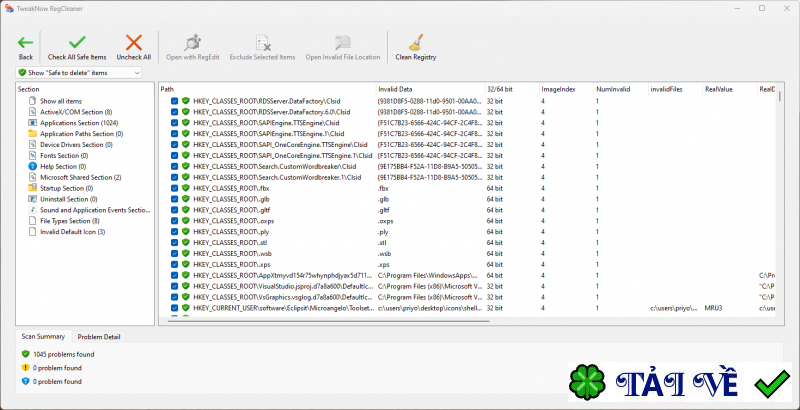This screenshot has width=800, height=410.
Task: Click green shield on RDSServer.DataFactory\Clsid row
Action: click(186, 101)
